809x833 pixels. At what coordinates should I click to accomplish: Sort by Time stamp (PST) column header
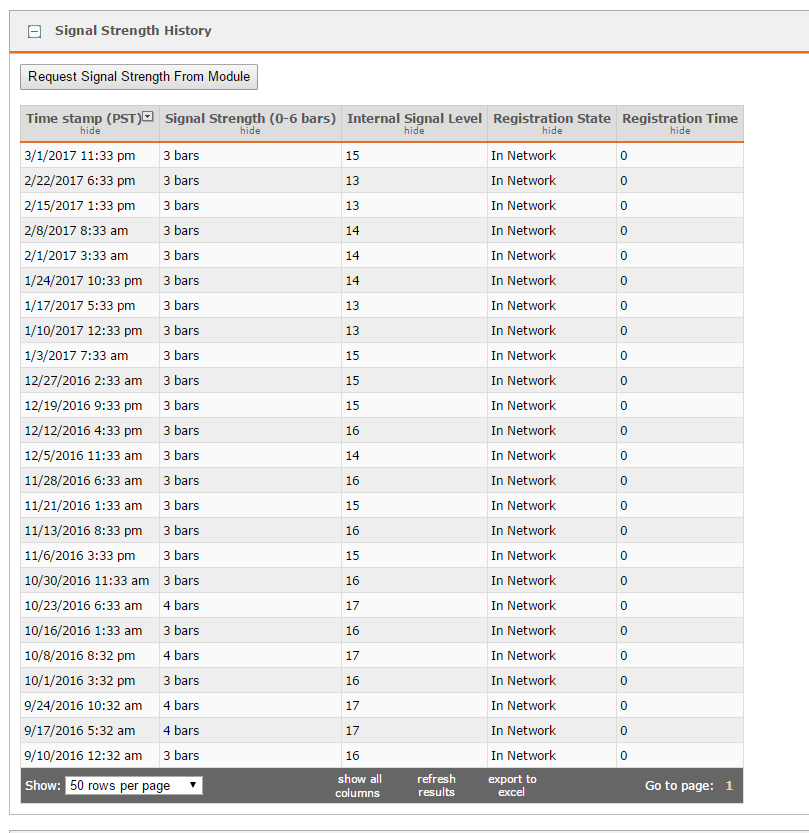click(x=84, y=118)
